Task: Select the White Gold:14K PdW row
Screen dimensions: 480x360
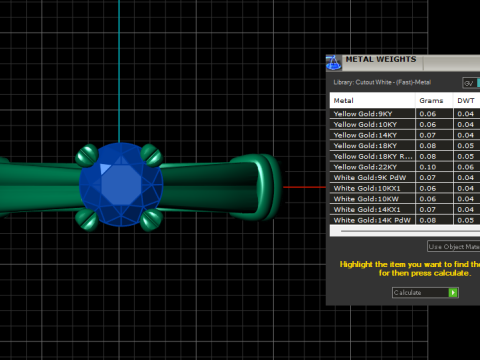Action: point(405,220)
